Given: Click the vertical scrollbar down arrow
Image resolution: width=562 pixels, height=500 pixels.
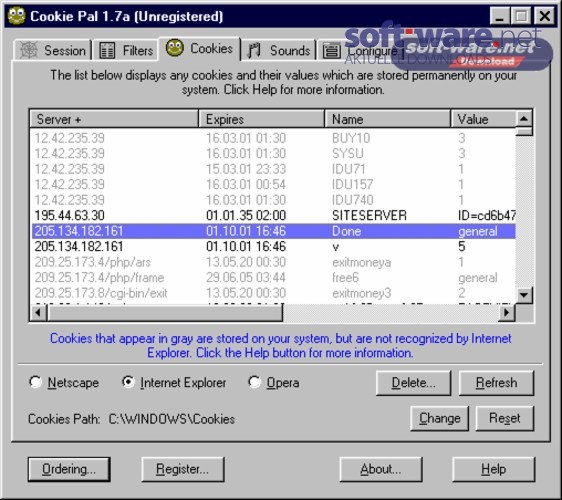Looking at the screenshot, I should click(x=524, y=295).
